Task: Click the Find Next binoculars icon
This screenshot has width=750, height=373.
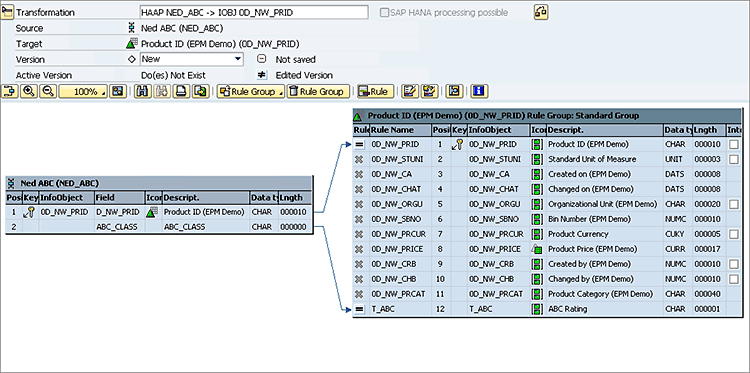Action: click(161, 91)
